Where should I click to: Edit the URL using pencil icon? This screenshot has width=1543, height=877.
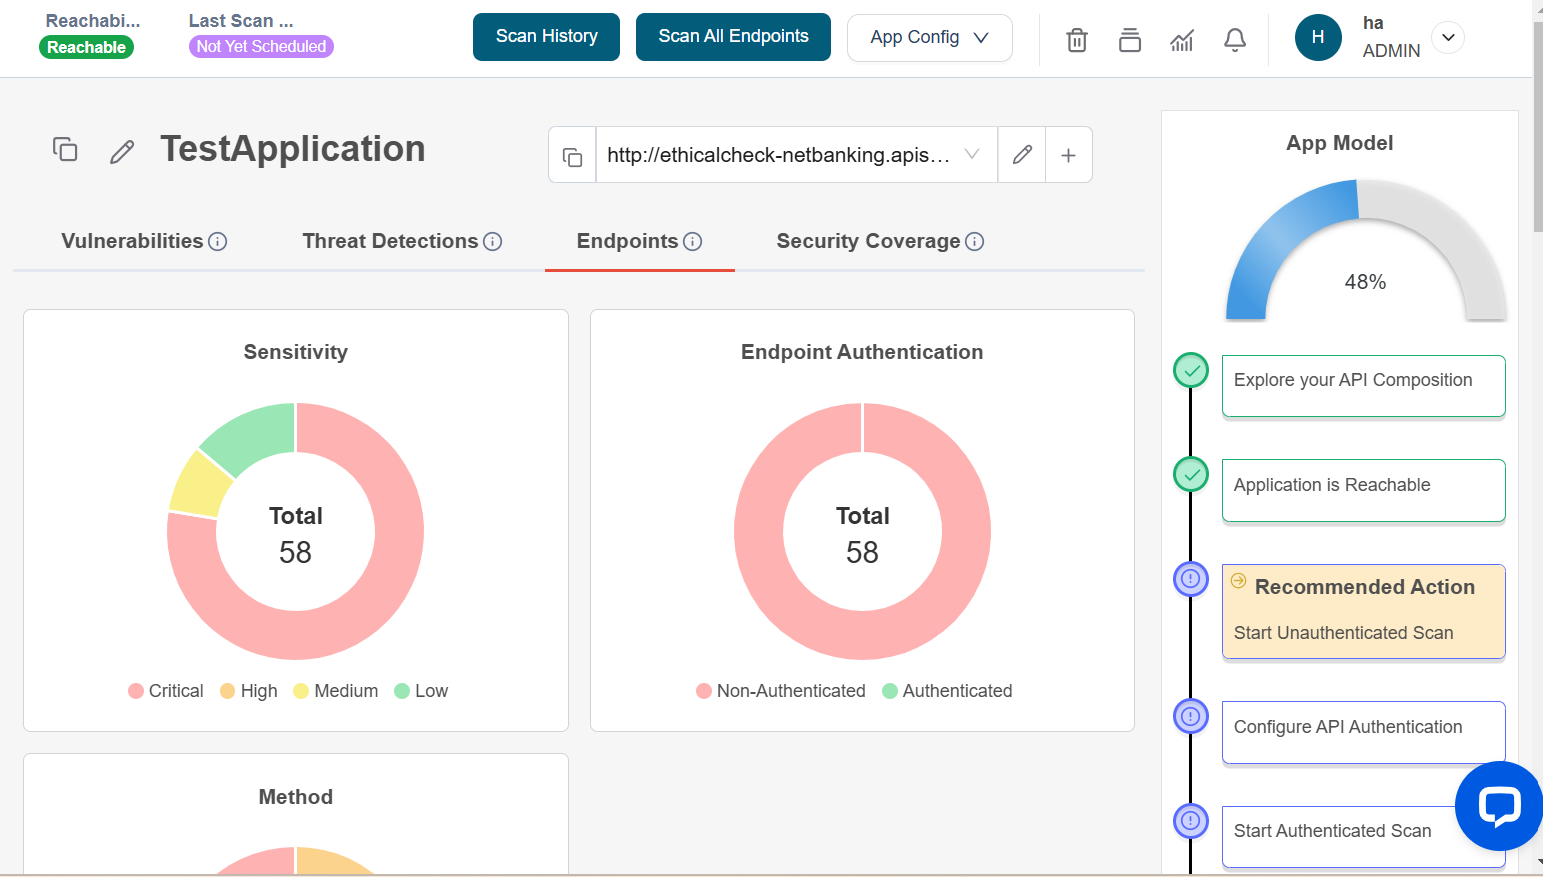click(x=1021, y=155)
